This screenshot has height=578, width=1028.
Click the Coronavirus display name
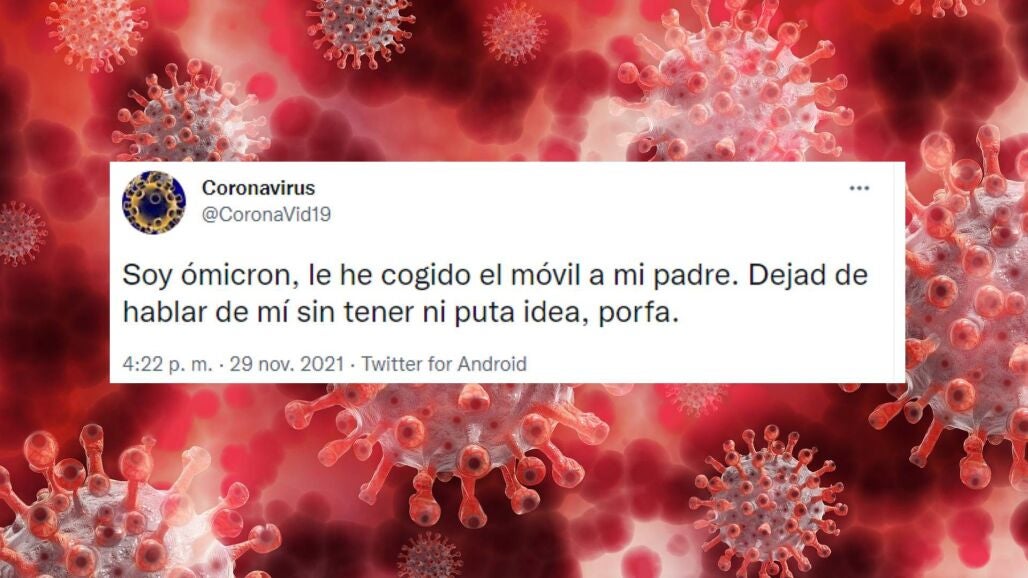click(x=258, y=188)
